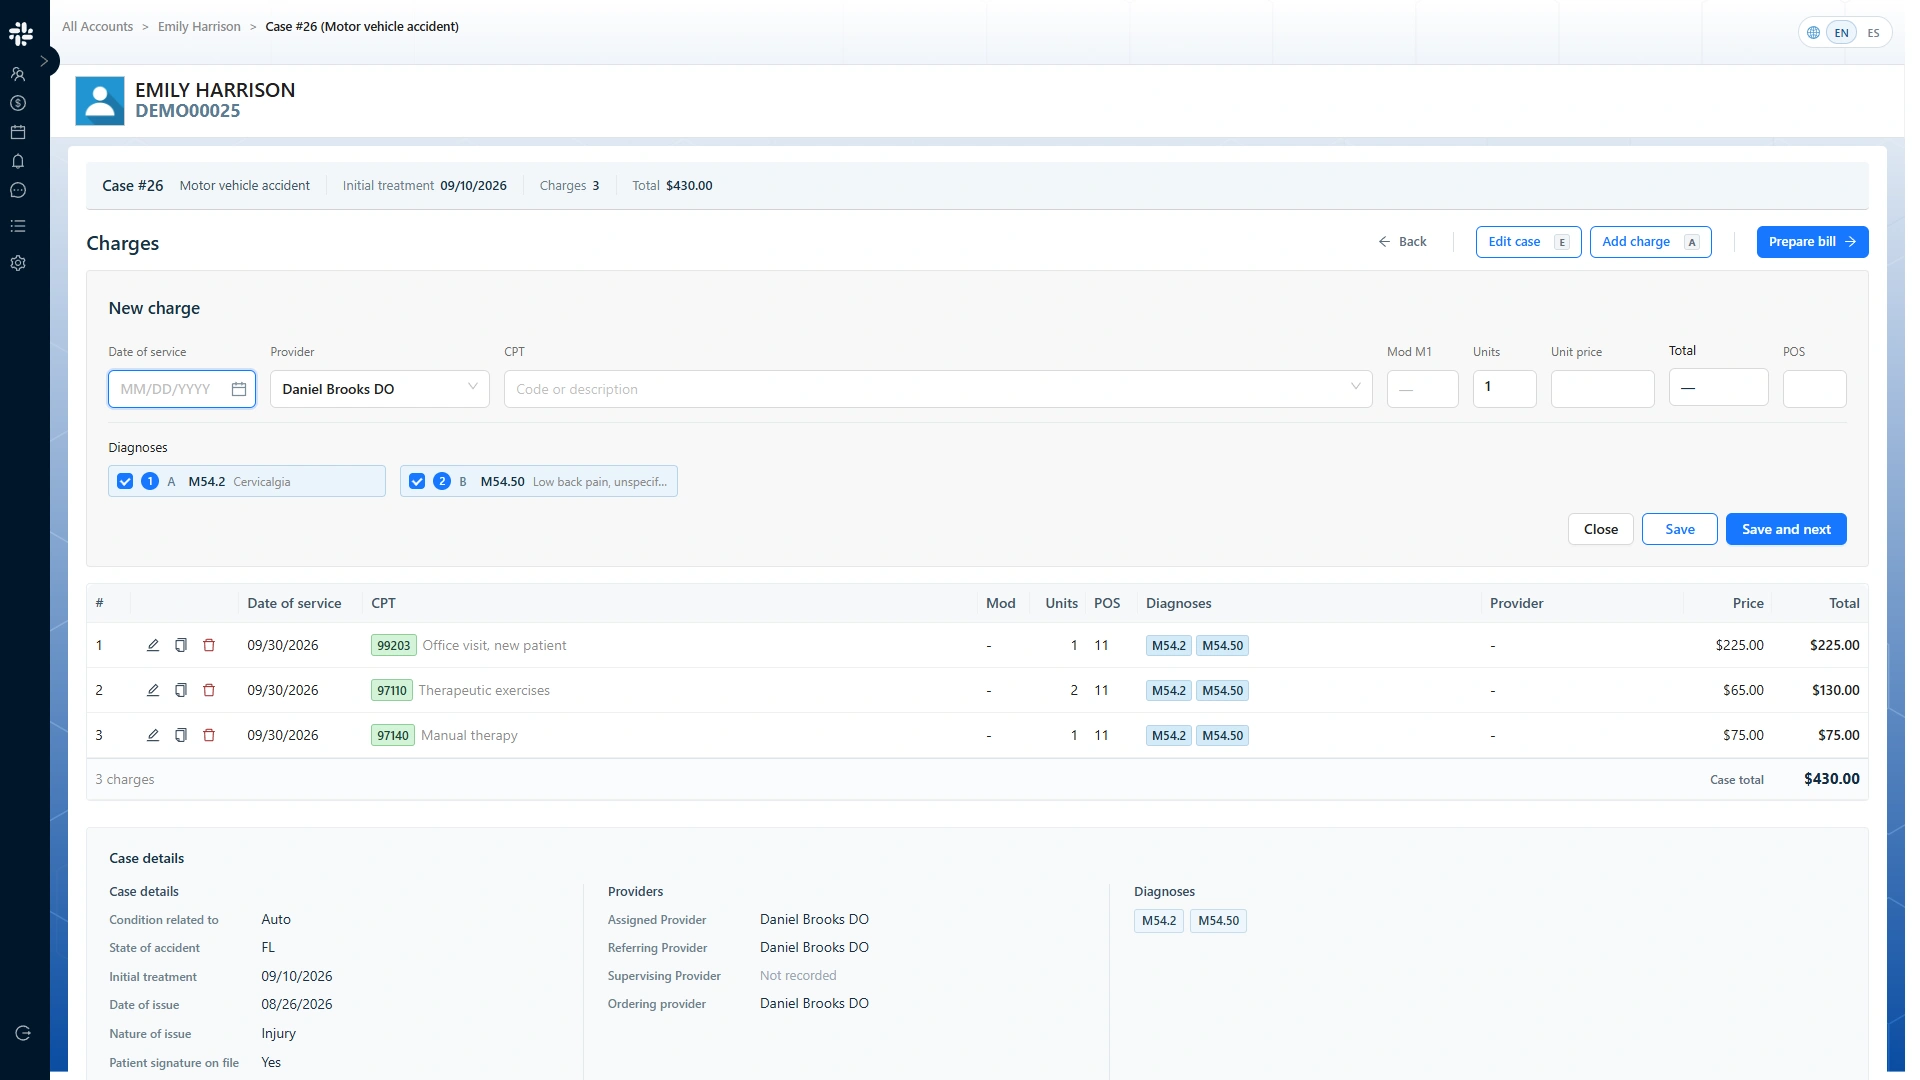Click Emily Harrison's avatar image

click(x=100, y=101)
